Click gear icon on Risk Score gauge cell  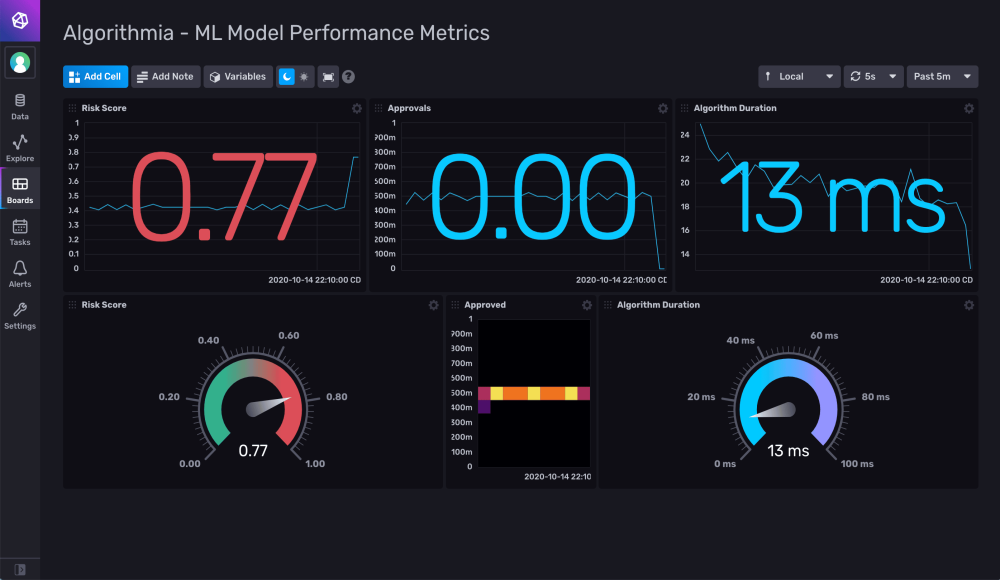coord(433,305)
